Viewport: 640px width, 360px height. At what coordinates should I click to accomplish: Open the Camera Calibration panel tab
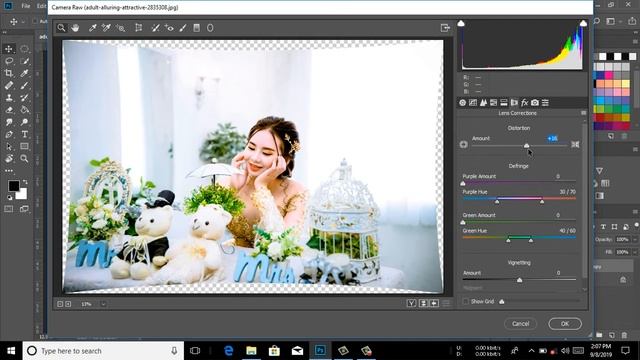click(535, 102)
